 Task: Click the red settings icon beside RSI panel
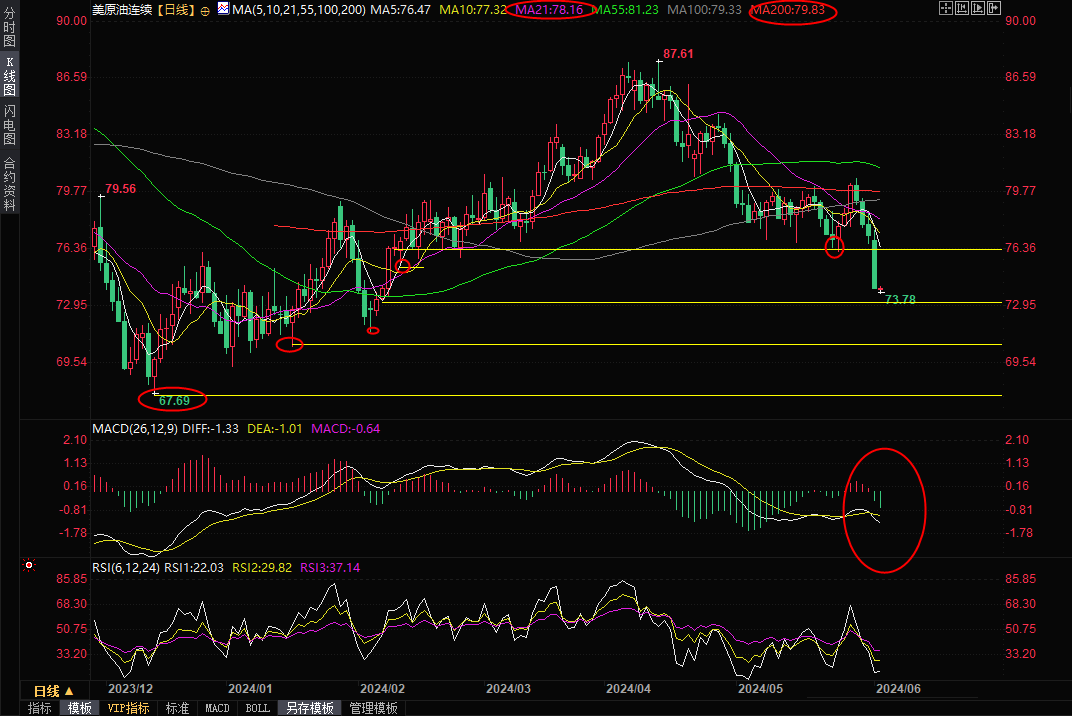pyautogui.click(x=29, y=566)
